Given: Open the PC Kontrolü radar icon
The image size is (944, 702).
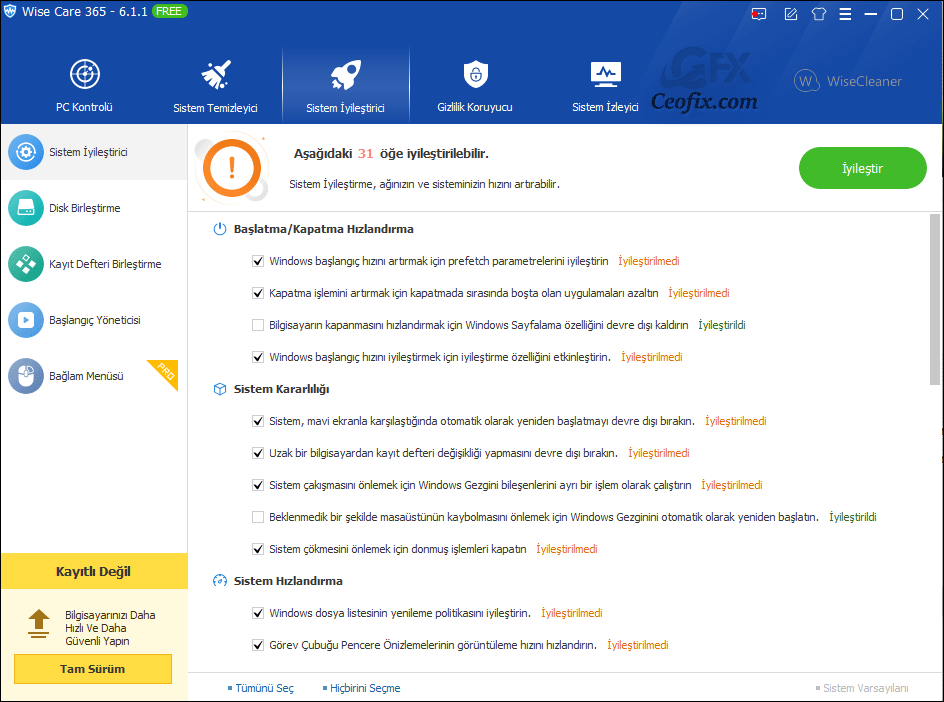Looking at the screenshot, I should coord(85,74).
